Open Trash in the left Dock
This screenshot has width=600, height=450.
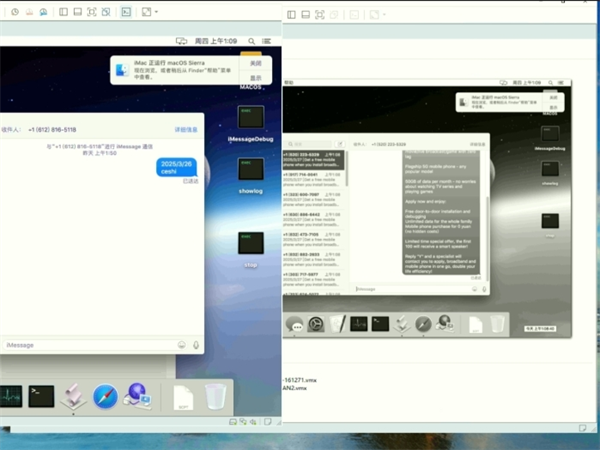pos(214,397)
